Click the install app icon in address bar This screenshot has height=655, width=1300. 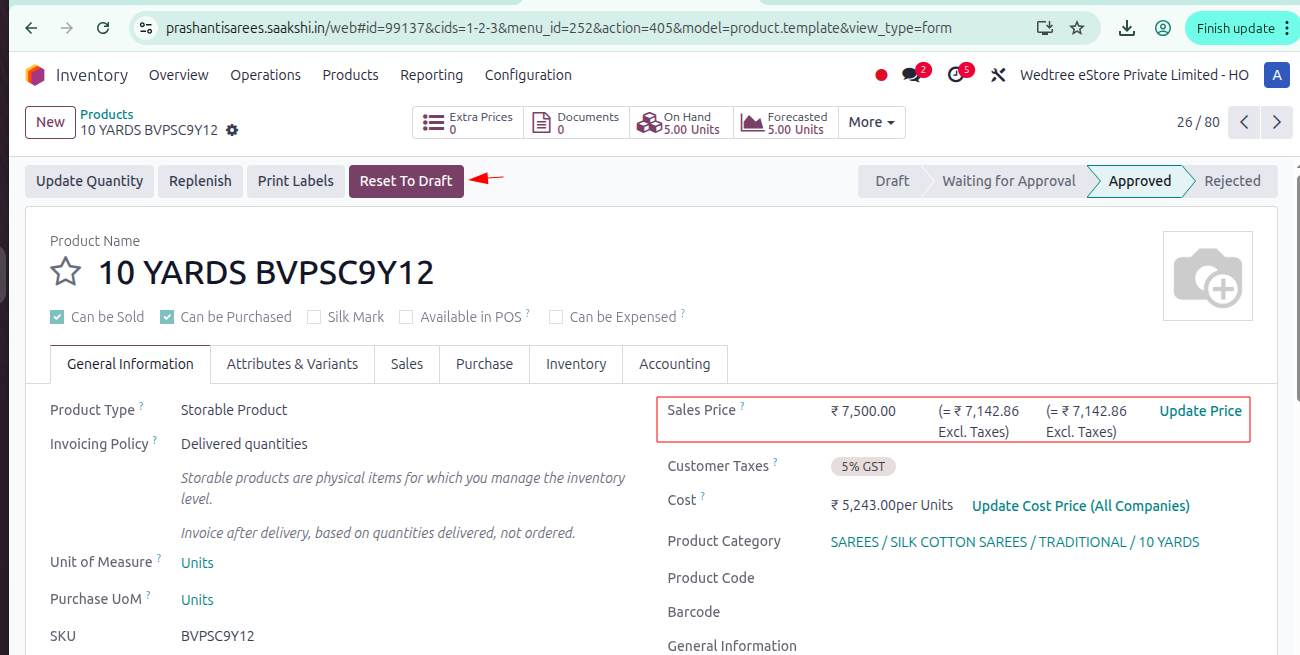1045,28
